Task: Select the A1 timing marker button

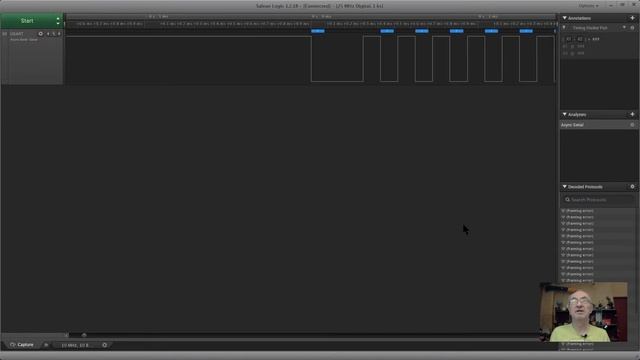Action: coord(568,39)
